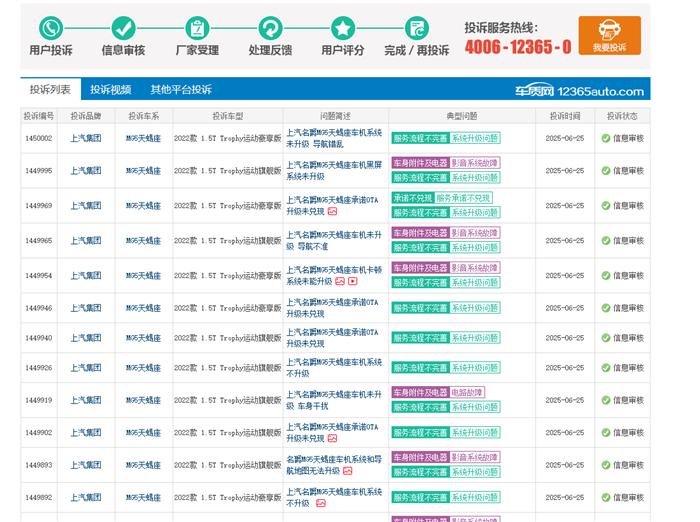Screen dimensions: 700x522
Task: Open the 投诉列表 tab
Action: [x=50, y=89]
